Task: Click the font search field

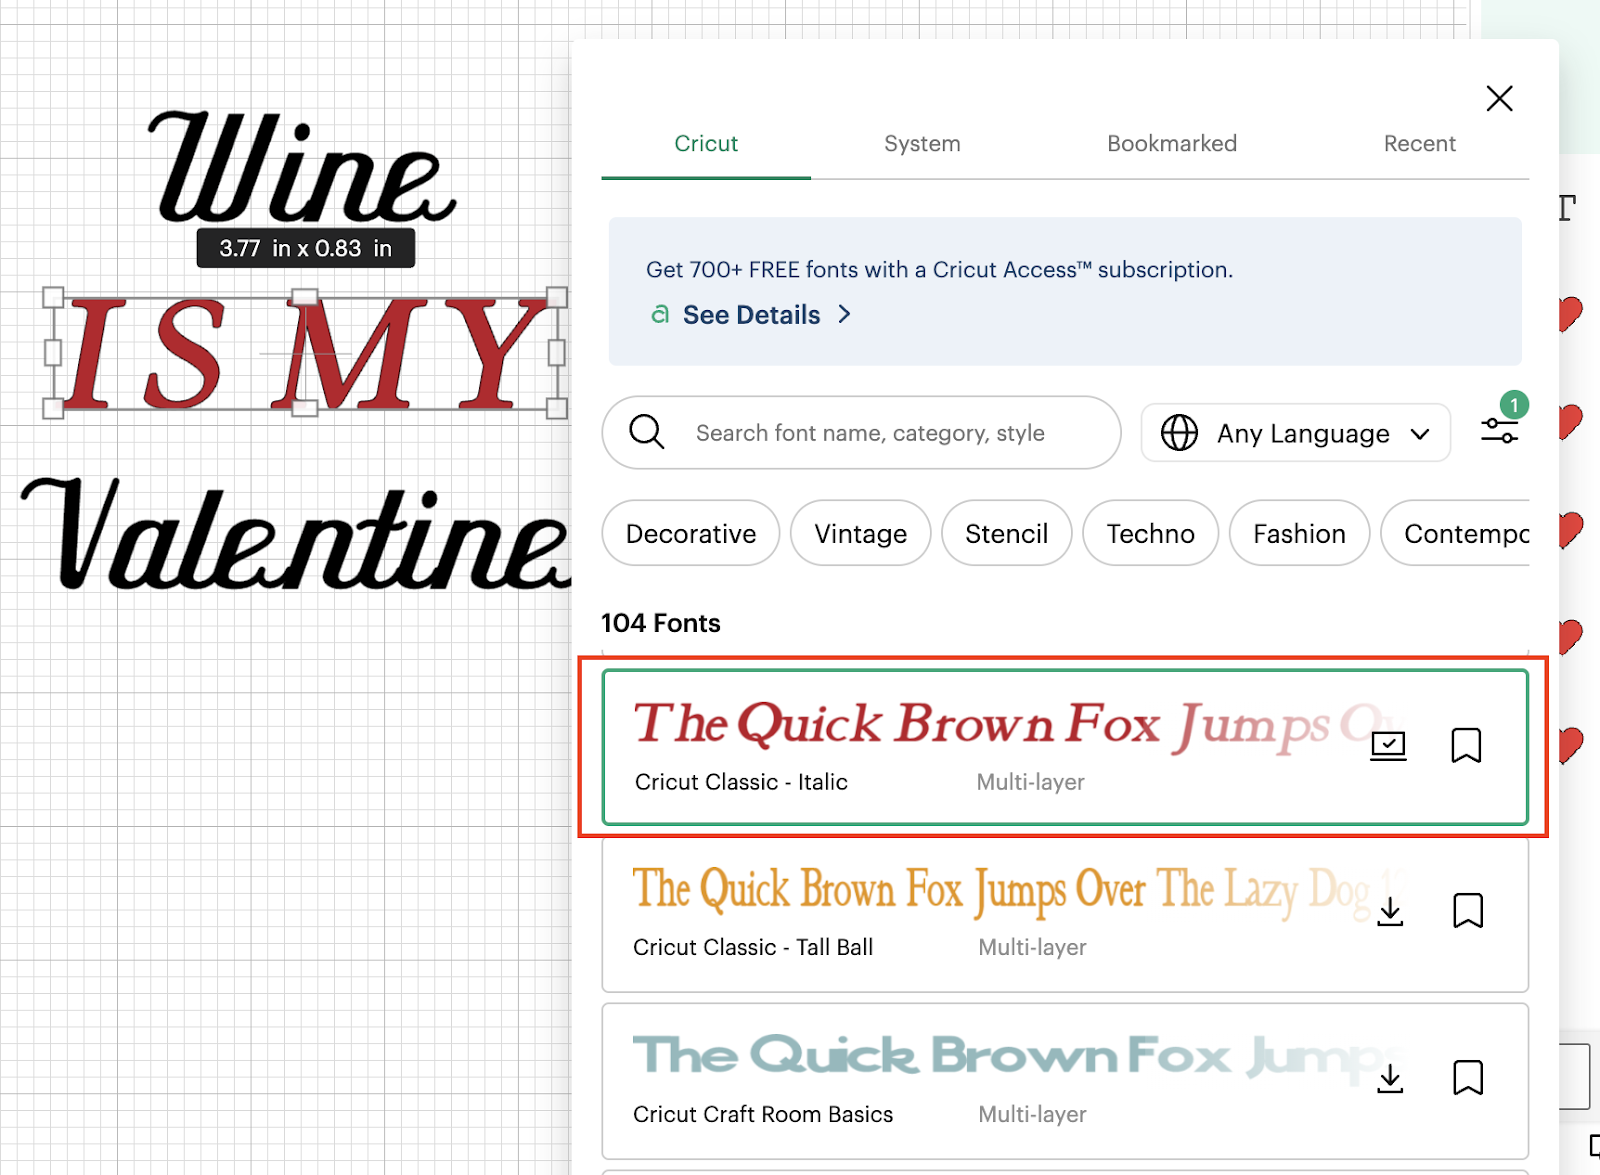Action: point(861,433)
